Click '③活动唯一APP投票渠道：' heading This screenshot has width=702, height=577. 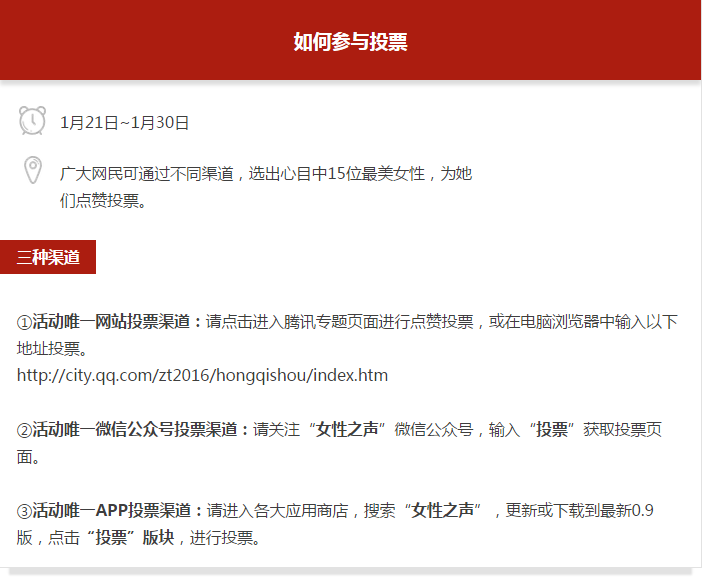[x=111, y=510]
